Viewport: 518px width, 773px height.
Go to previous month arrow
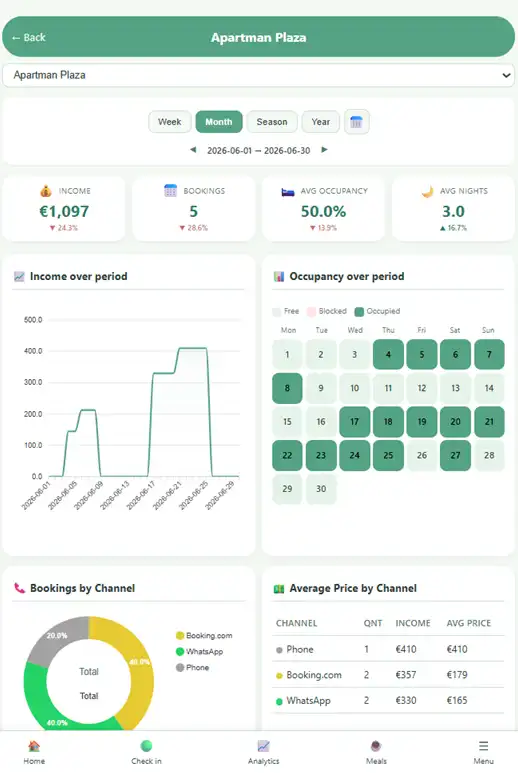tap(193, 150)
